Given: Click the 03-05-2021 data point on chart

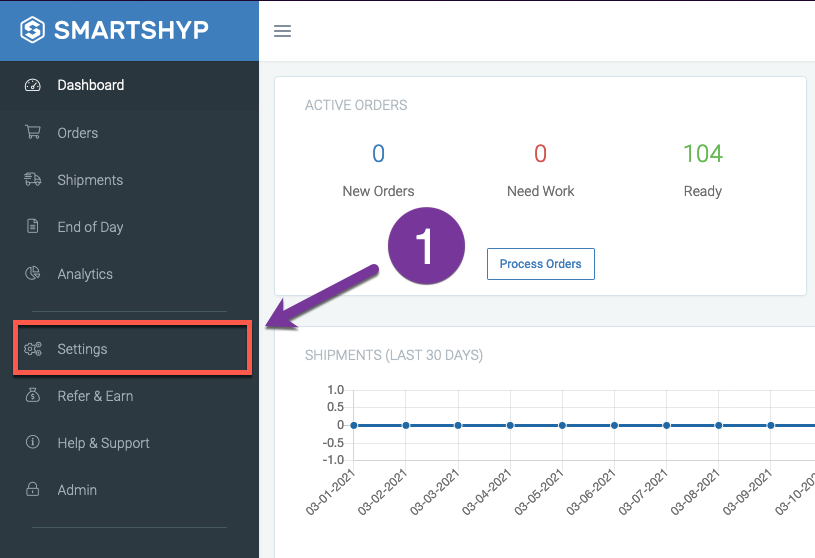Looking at the screenshot, I should coord(562,426).
